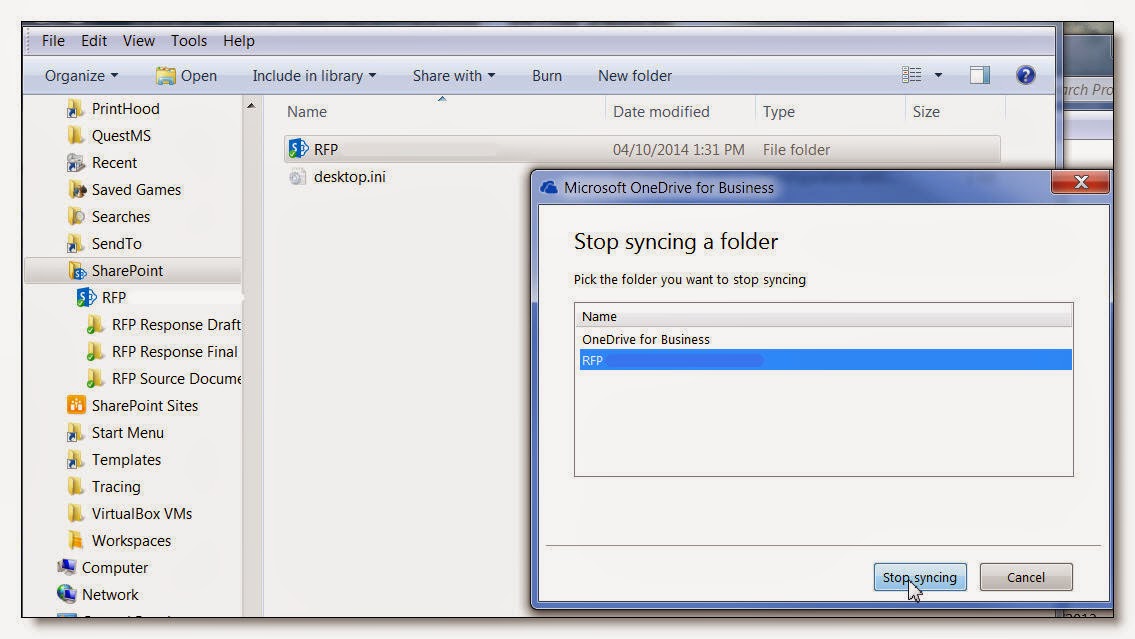Click the Cancel button in dialog
The width and height of the screenshot is (1135, 639).
point(1026,577)
